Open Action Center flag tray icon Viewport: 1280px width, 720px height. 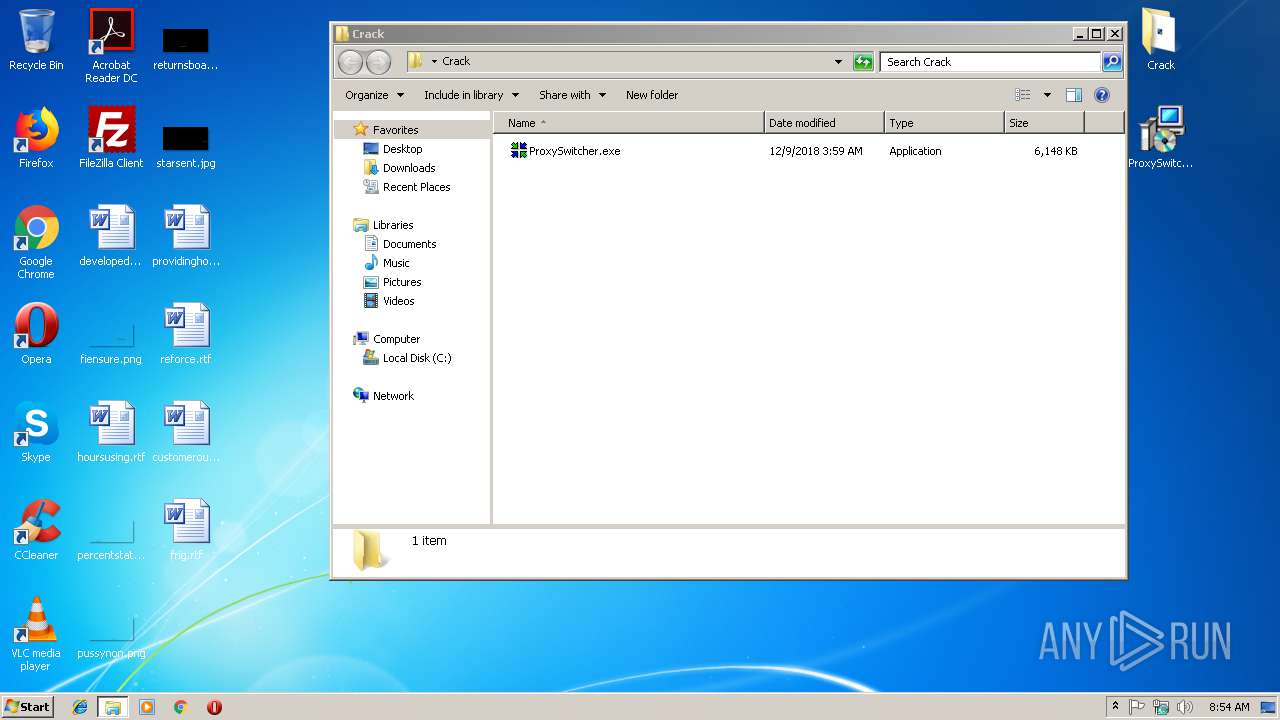tap(1137, 707)
